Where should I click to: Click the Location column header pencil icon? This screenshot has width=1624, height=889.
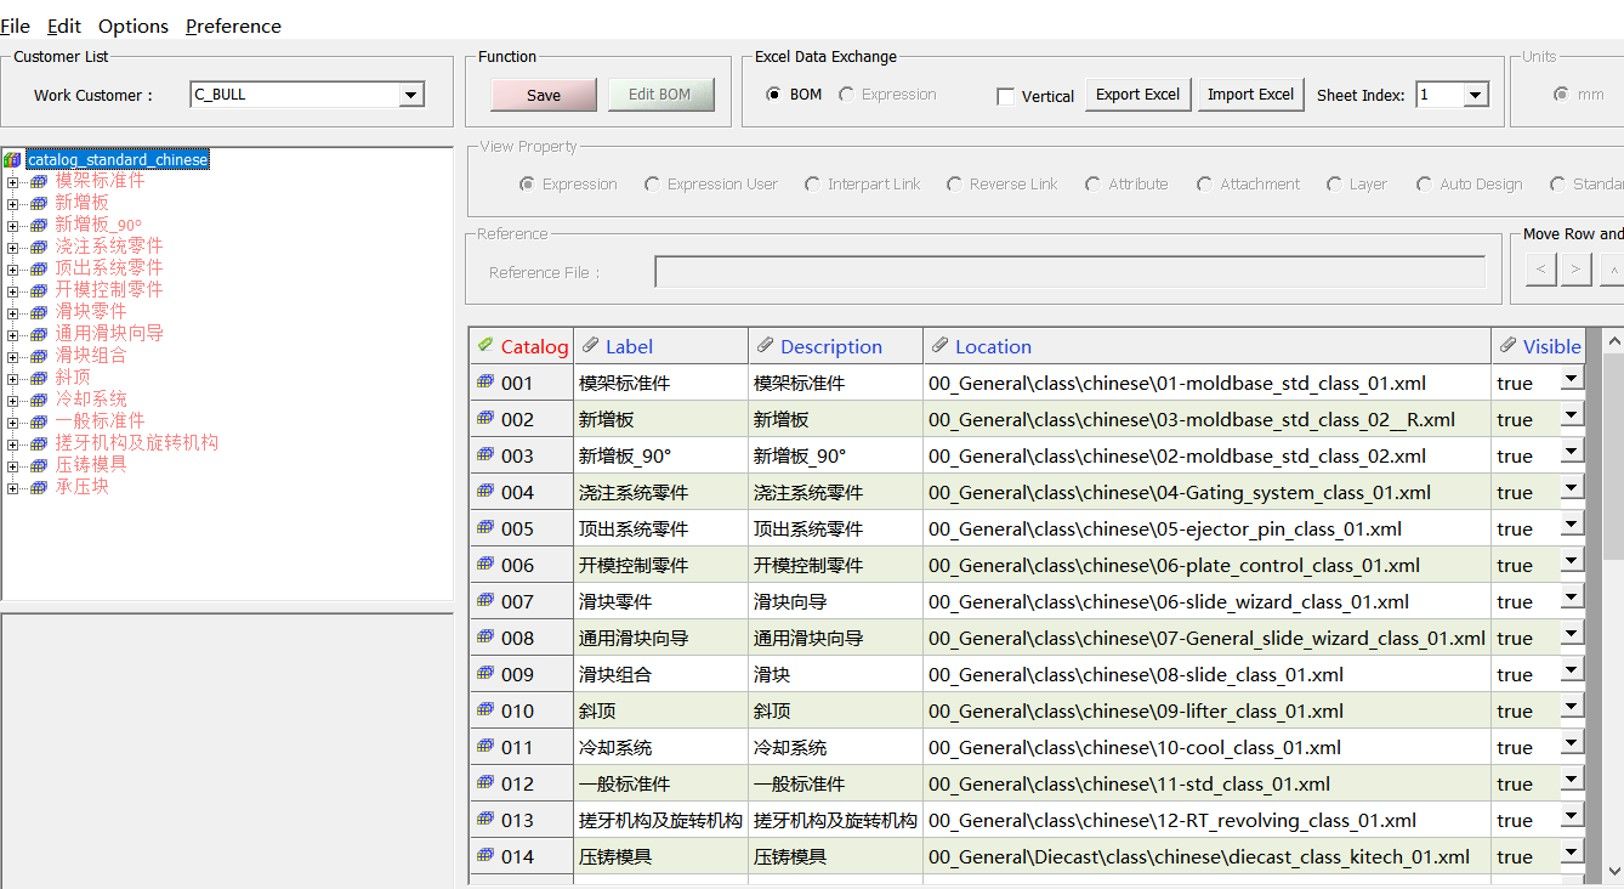tap(940, 345)
